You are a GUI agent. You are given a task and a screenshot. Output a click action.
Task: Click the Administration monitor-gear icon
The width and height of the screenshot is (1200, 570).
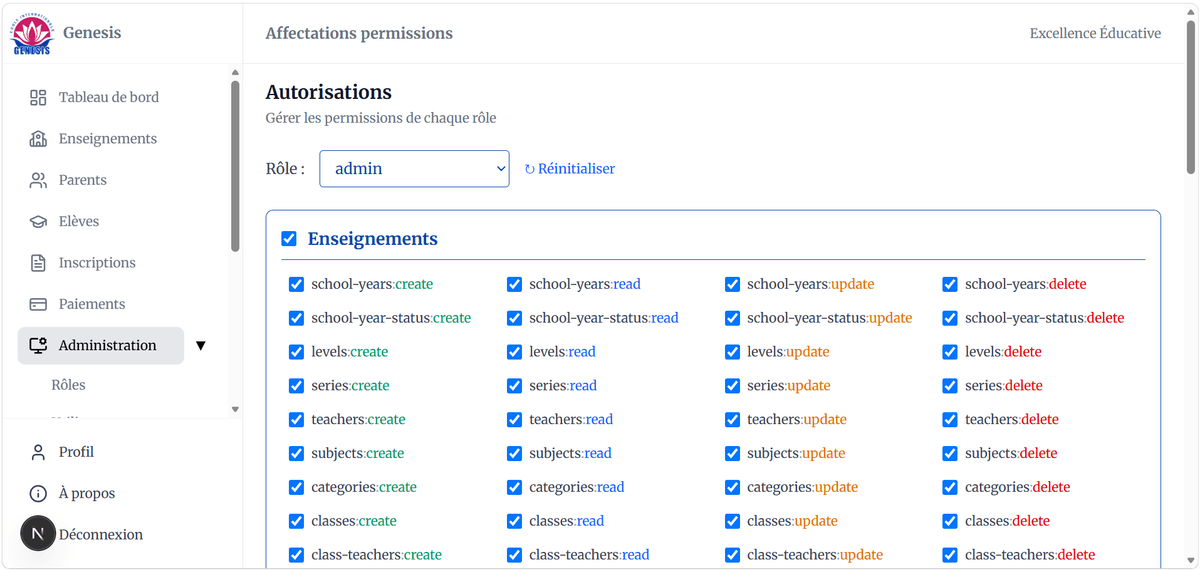coord(38,346)
